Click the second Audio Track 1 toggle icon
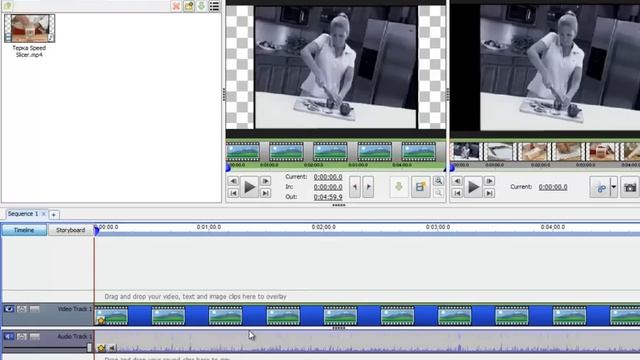Screen dimensions: 640x360 [22, 337]
